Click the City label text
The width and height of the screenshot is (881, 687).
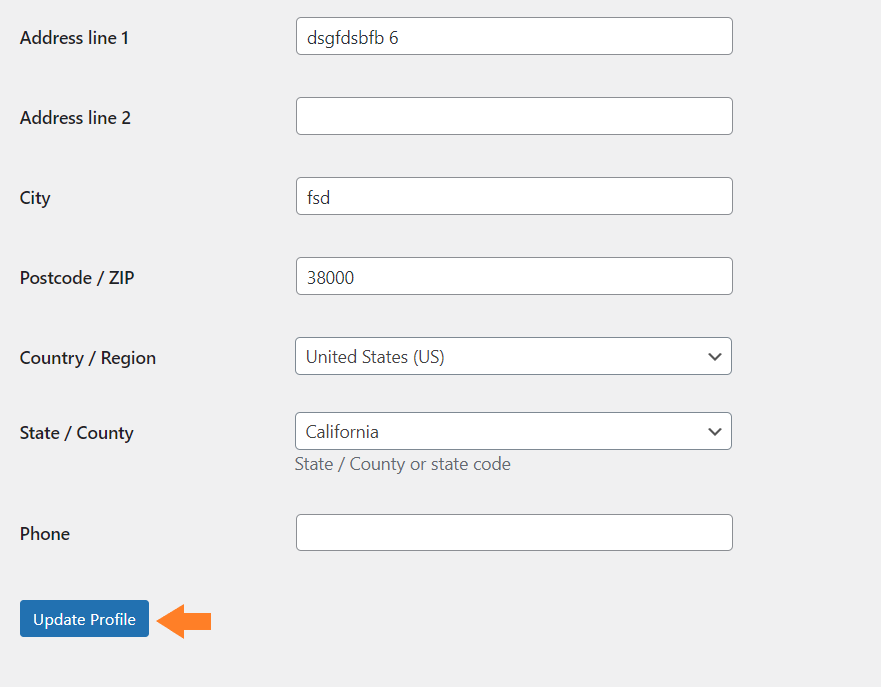[35, 198]
